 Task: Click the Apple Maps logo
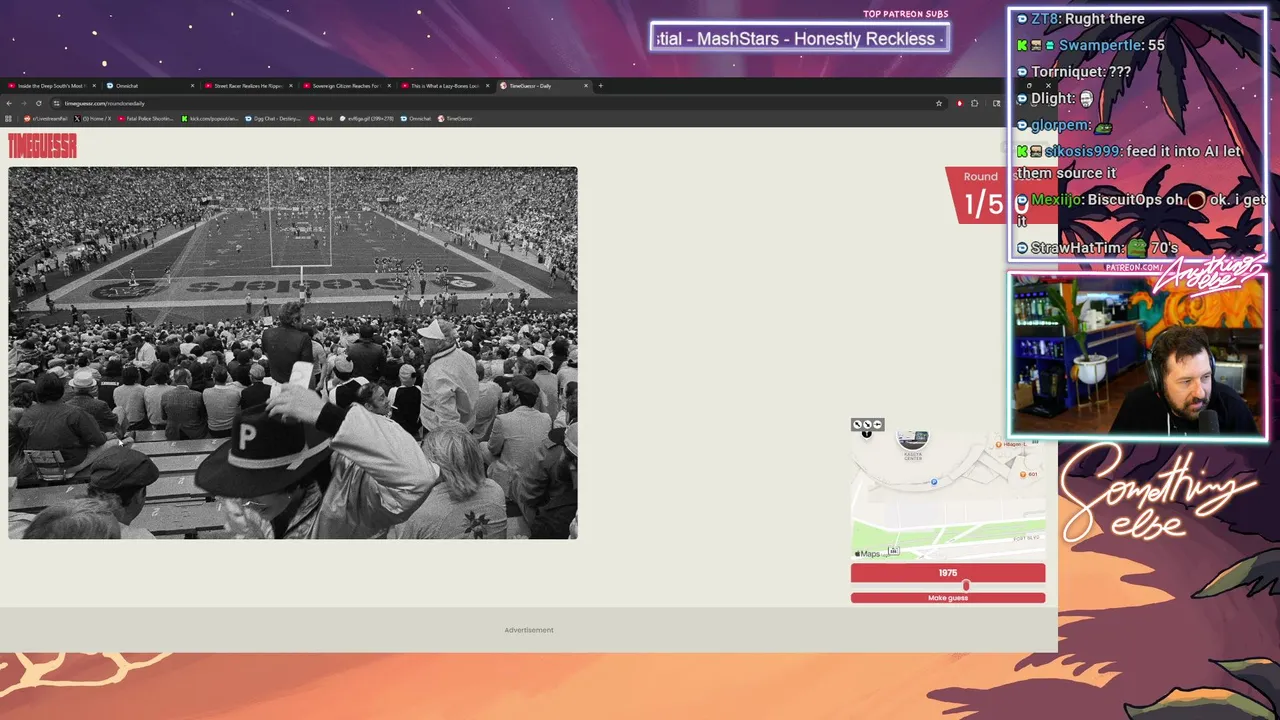click(x=867, y=554)
